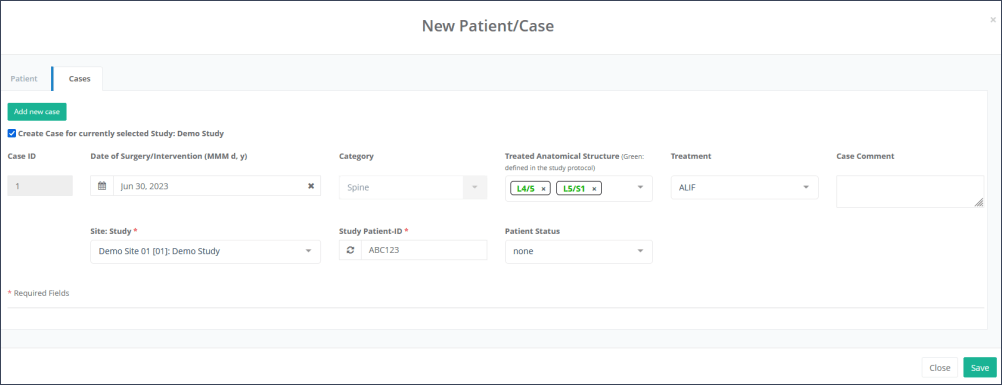The height and width of the screenshot is (385, 1002).
Task: Click the Study Patient-ID field with ABC123
Action: click(x=424, y=250)
